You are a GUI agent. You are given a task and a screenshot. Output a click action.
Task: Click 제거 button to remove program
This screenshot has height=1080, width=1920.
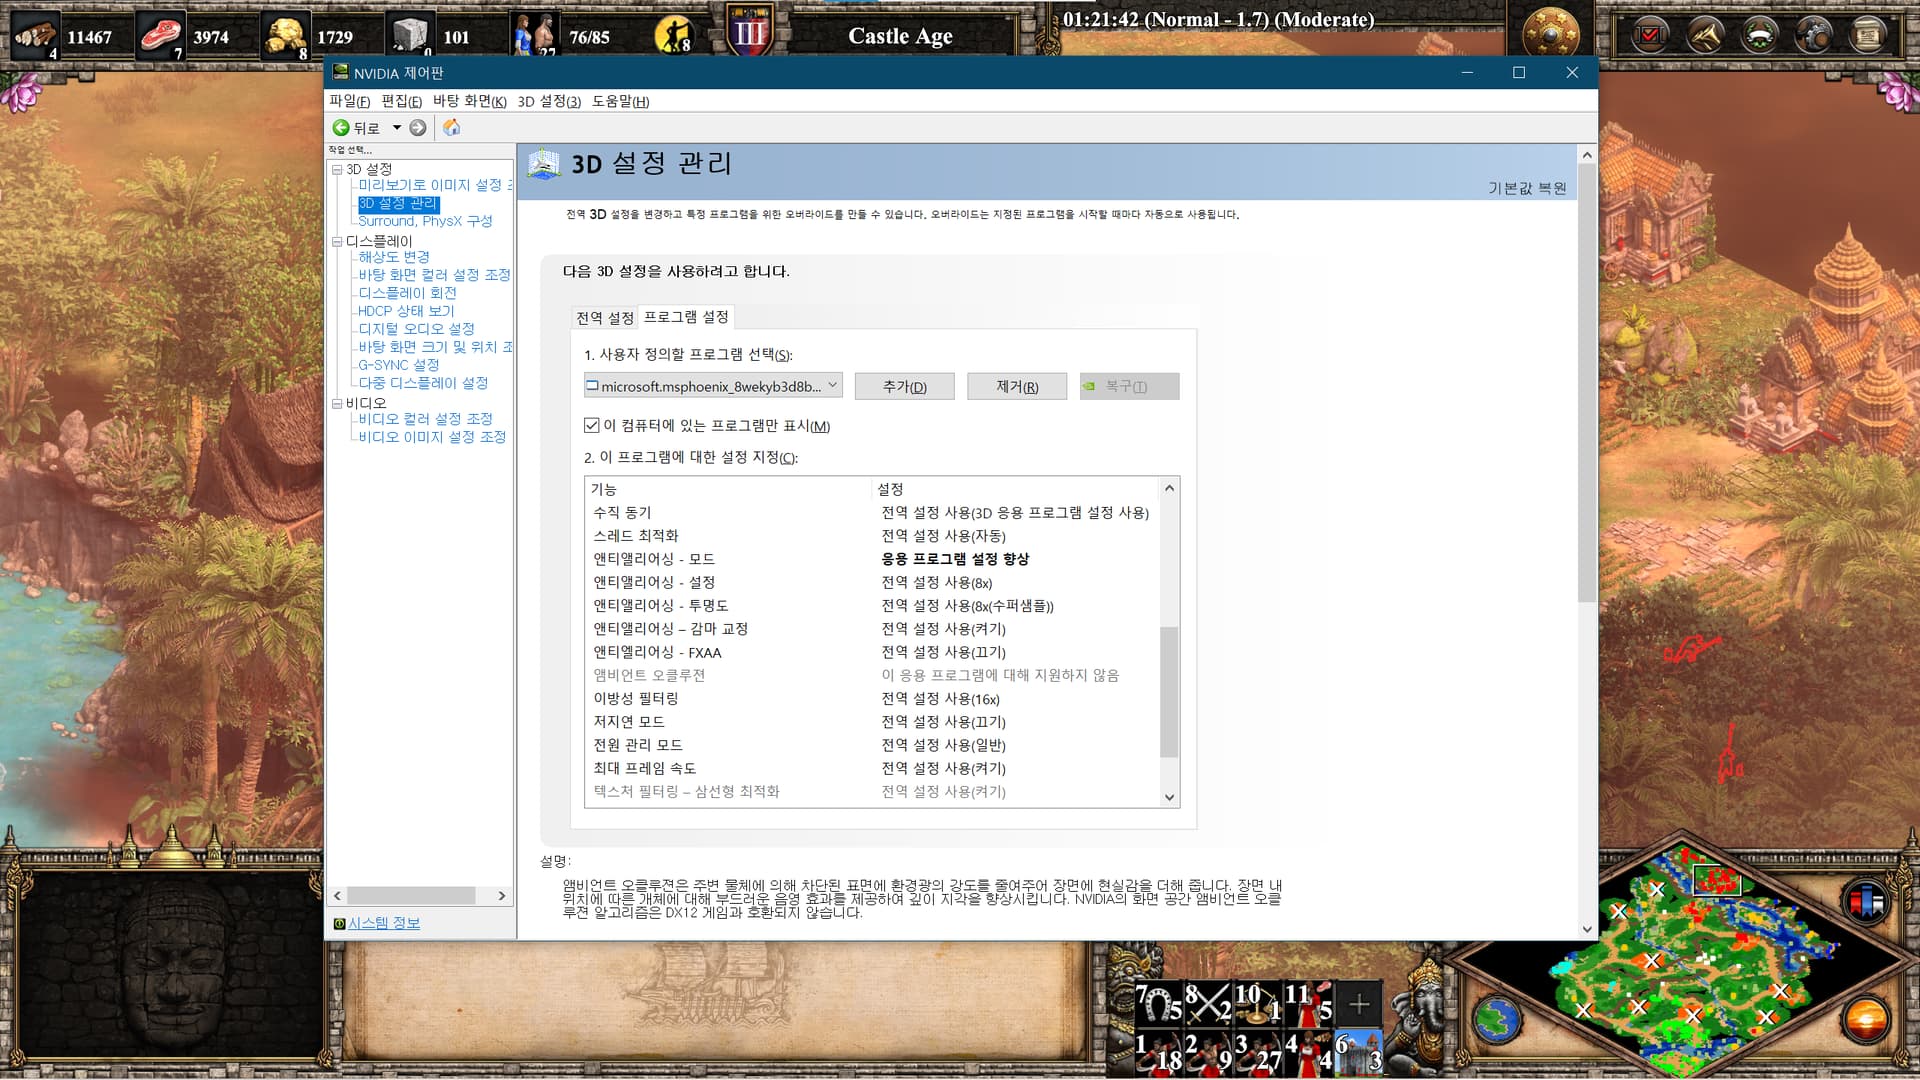[x=1017, y=386]
